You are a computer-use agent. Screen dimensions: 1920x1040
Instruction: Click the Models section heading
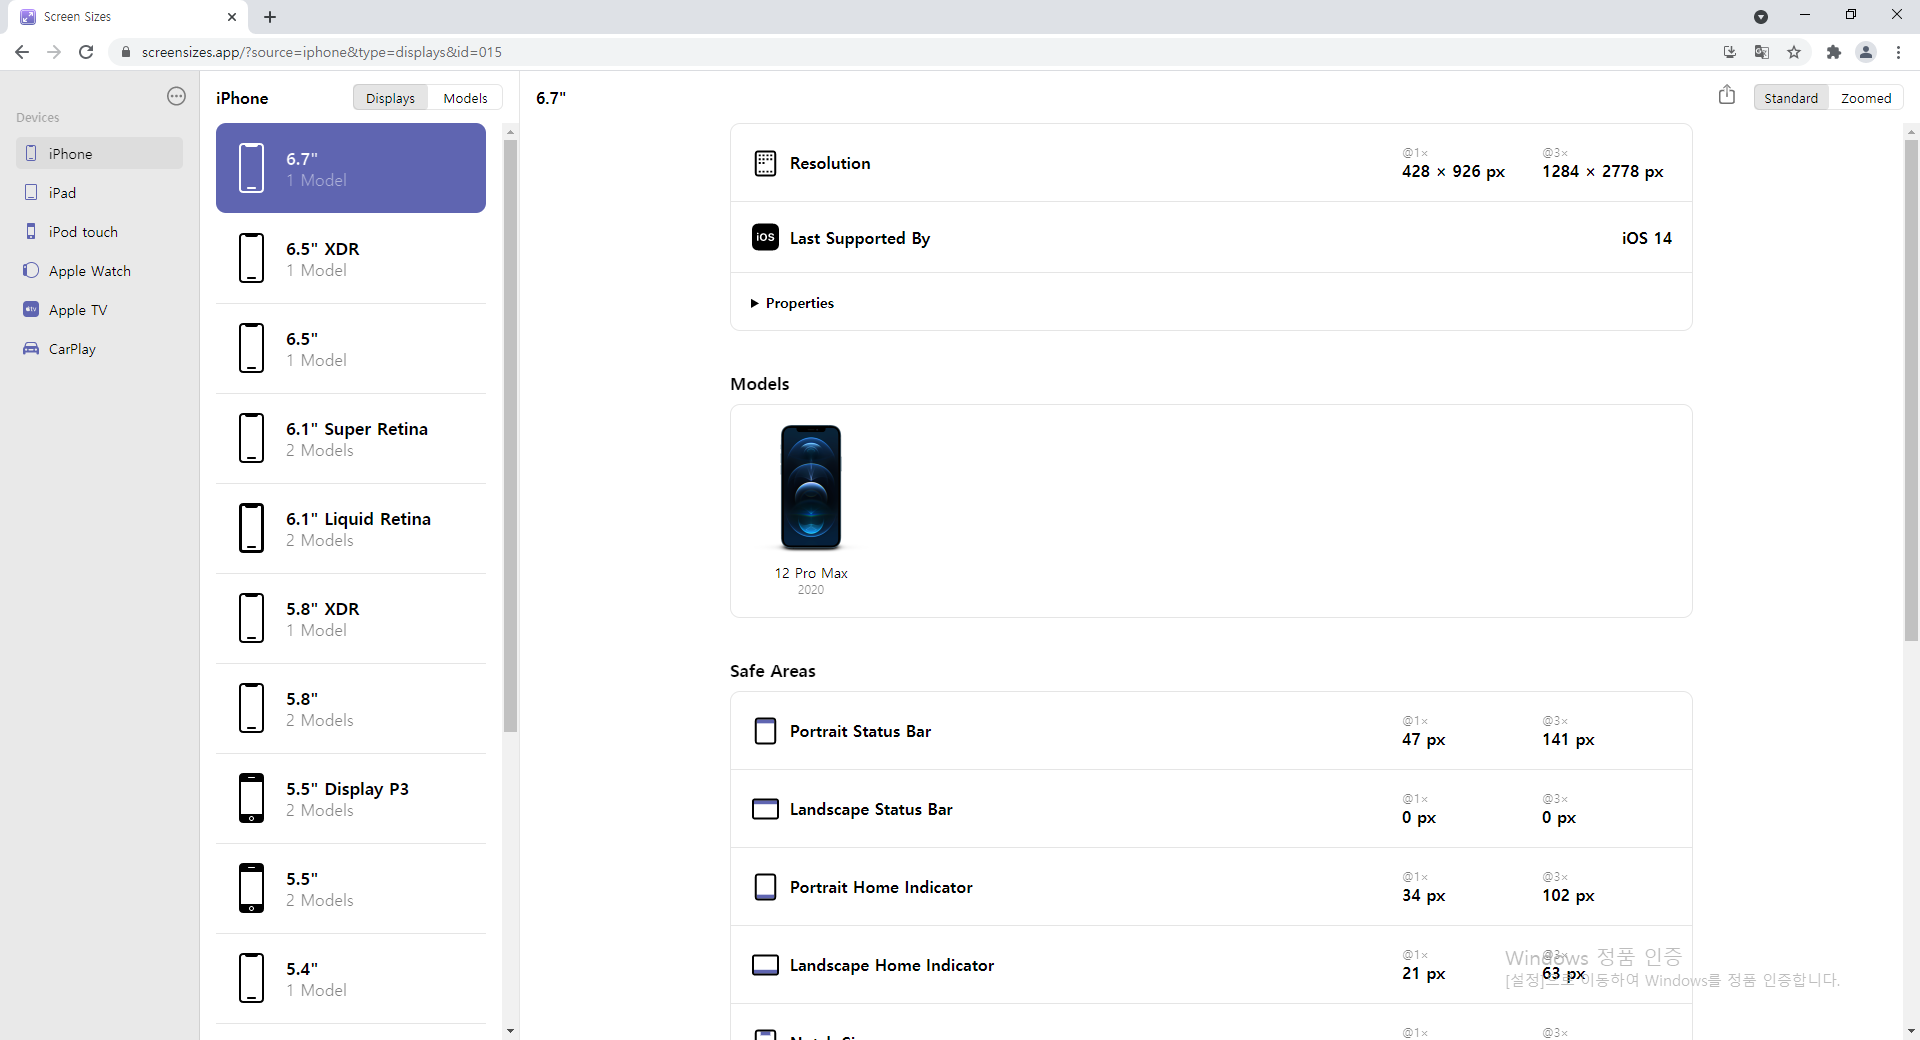759,384
